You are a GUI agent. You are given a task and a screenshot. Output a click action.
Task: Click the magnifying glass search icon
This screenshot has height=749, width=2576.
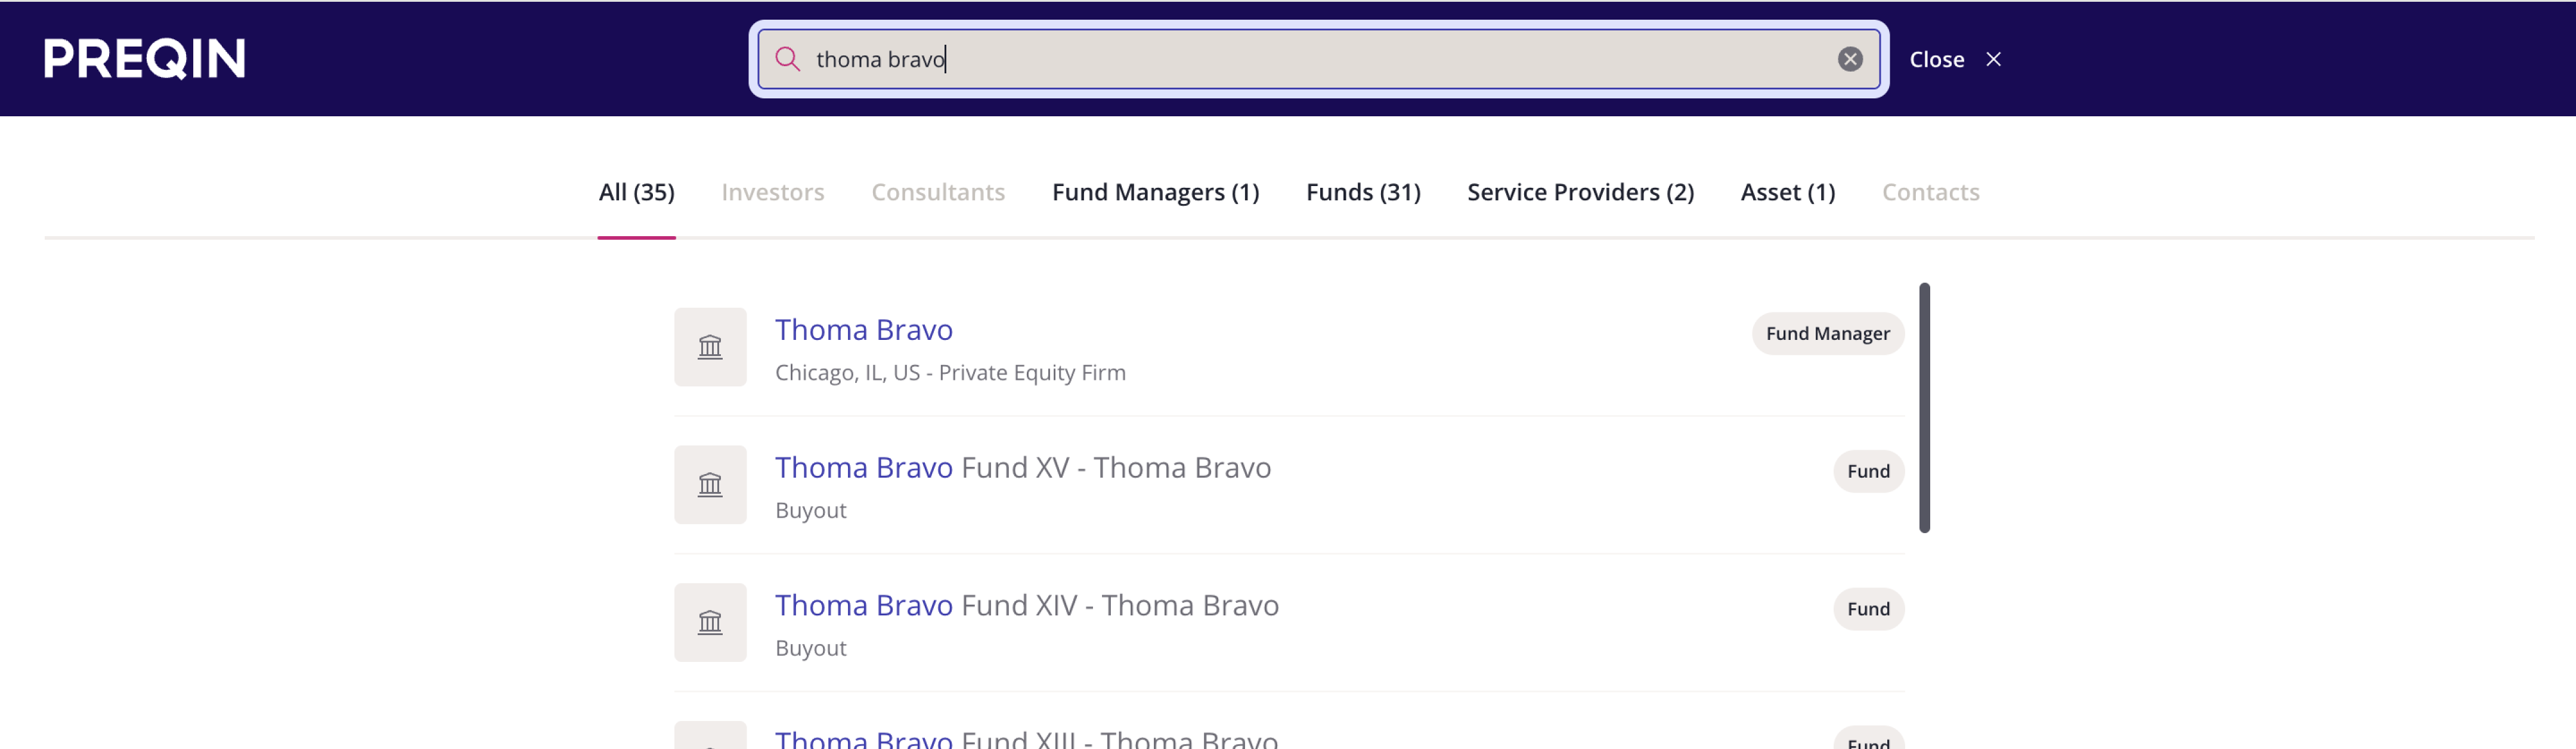click(787, 59)
